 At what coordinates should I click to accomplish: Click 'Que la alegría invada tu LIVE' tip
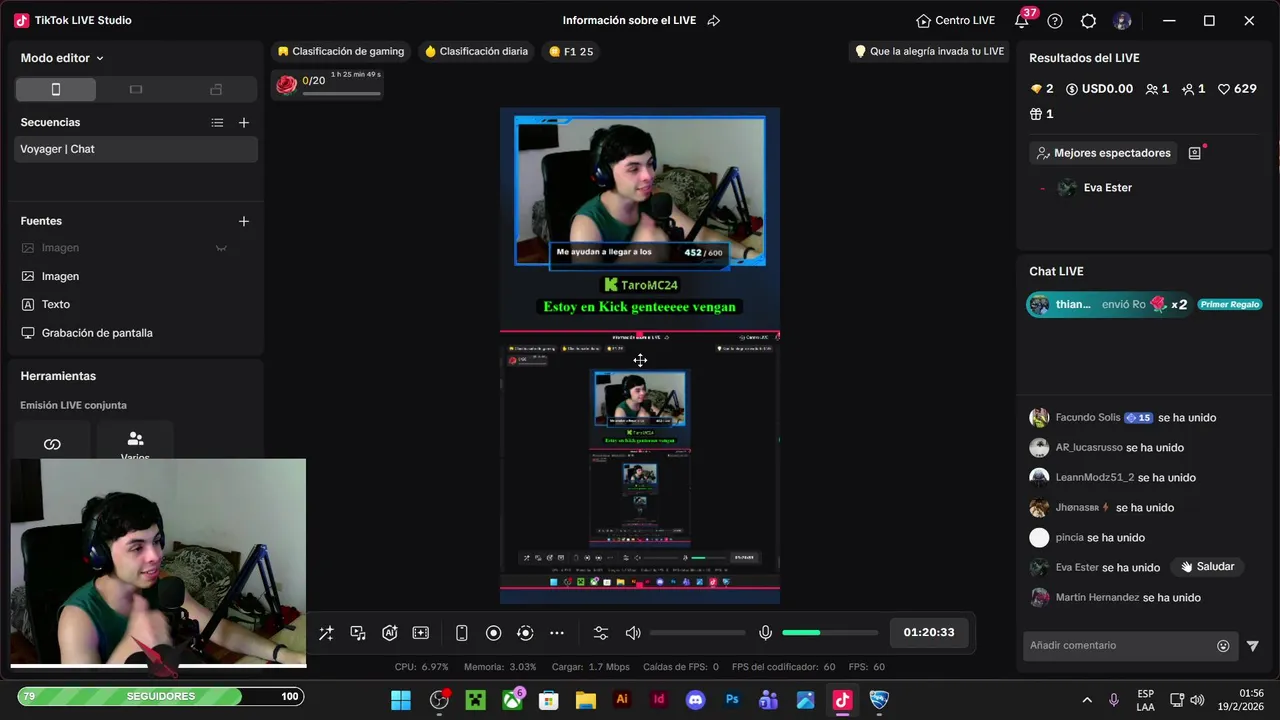tap(929, 51)
